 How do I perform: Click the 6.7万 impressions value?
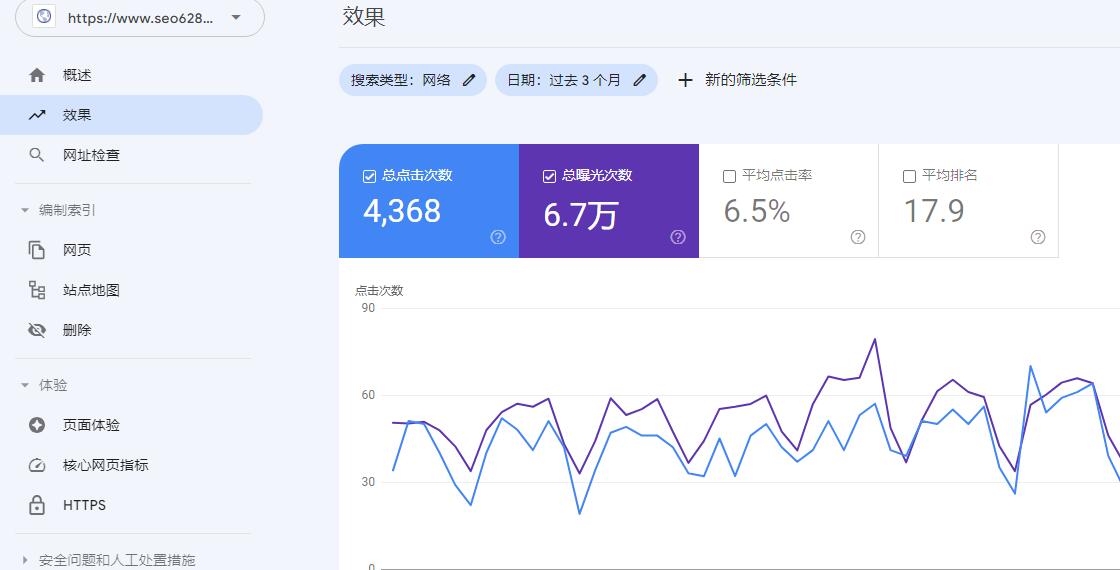pos(581,214)
